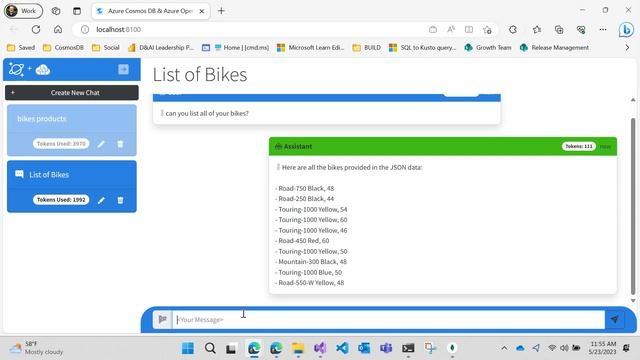The height and width of the screenshot is (360, 640).
Task: Reload the page with the refresh button
Action: [36, 29]
